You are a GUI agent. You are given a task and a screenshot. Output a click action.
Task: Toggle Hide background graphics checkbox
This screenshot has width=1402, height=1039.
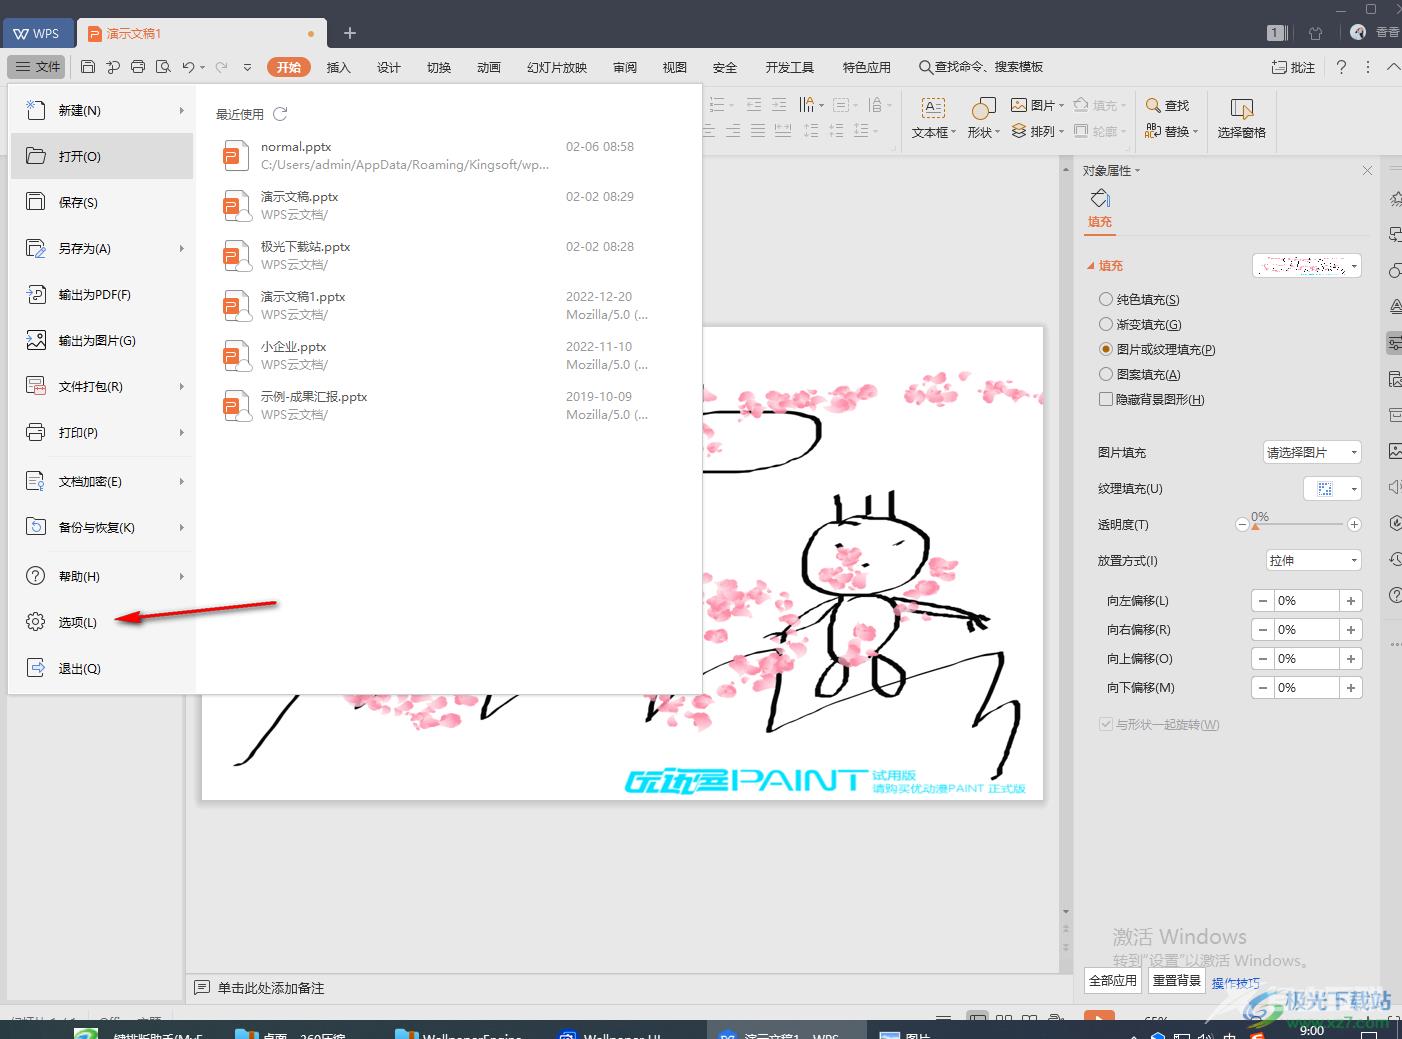(x=1105, y=399)
